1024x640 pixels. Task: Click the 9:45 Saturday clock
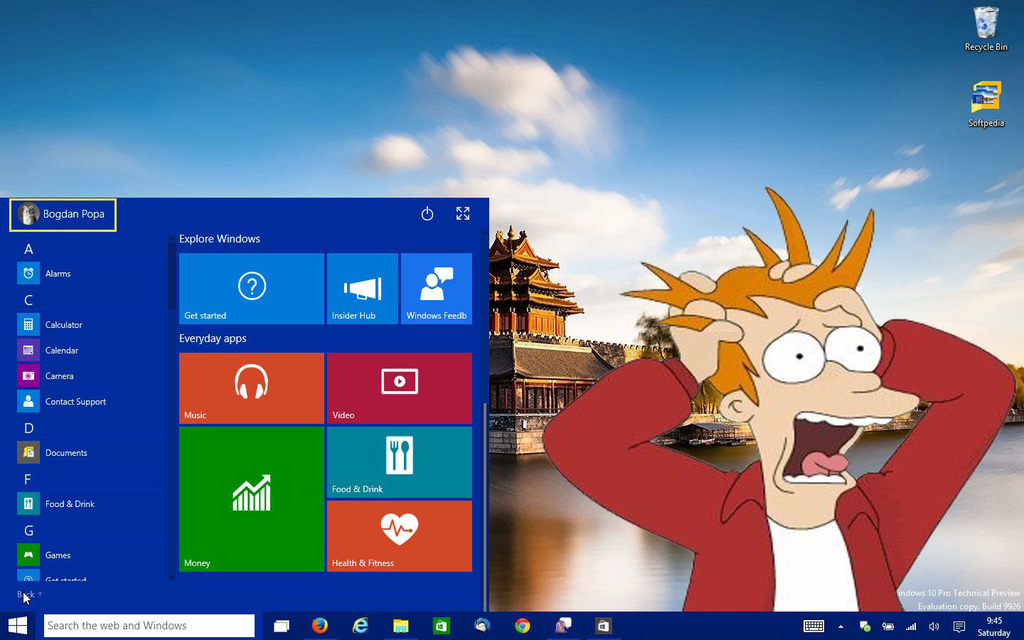tap(994, 626)
